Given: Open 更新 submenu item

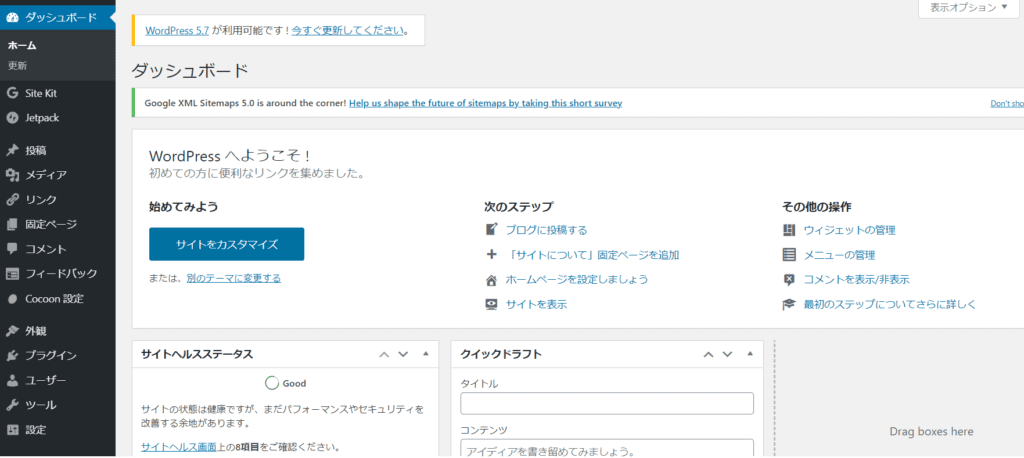Looking at the screenshot, I should [x=17, y=66].
